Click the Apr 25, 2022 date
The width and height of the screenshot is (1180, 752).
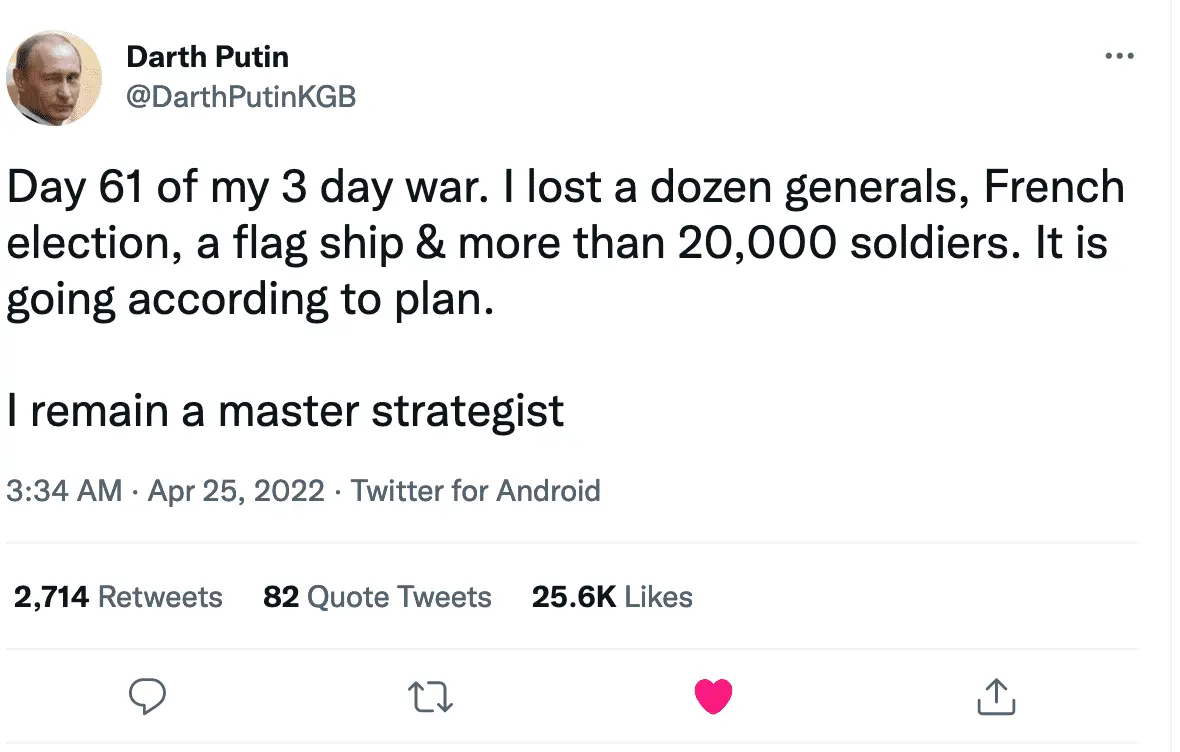click(x=236, y=491)
